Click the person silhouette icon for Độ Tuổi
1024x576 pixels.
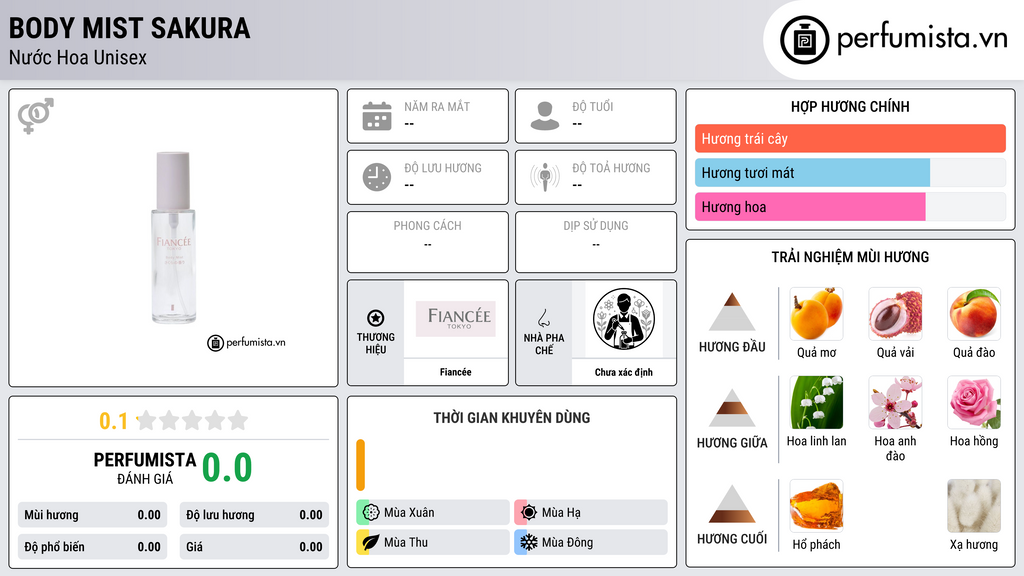click(x=545, y=116)
